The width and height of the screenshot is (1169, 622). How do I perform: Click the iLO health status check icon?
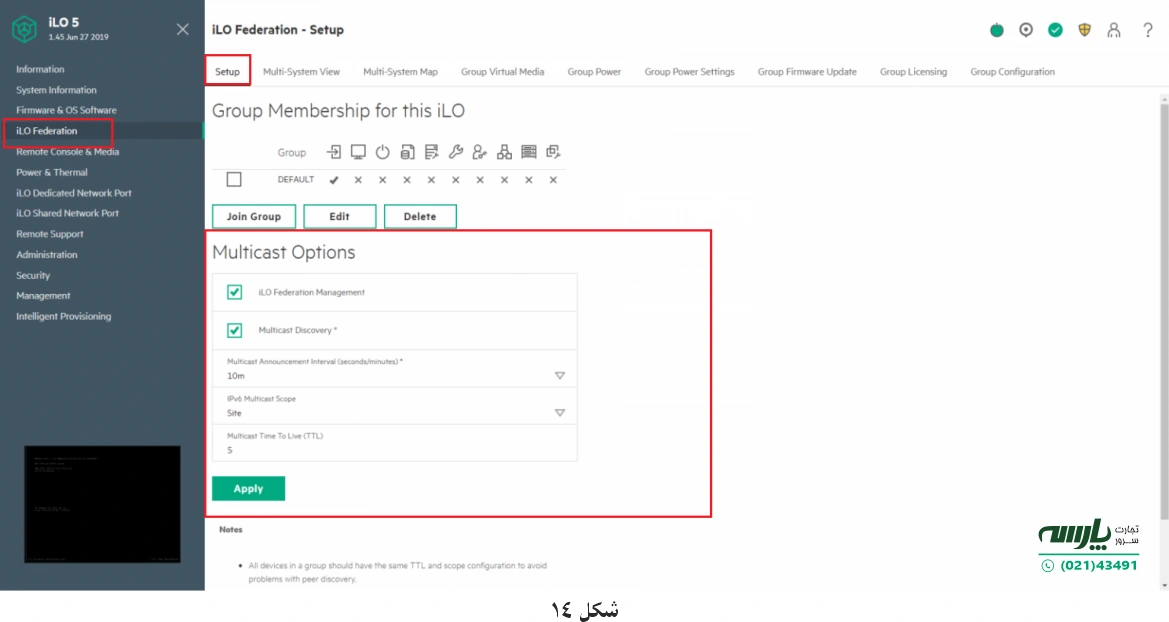tap(1055, 30)
